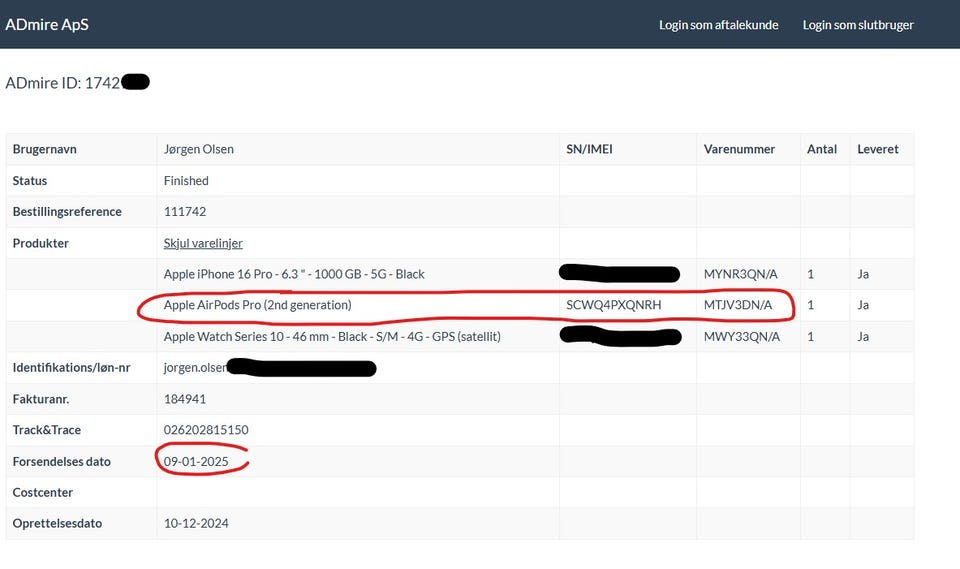This screenshot has width=960, height=569.
Task: Select creation date 10-12-2024
Action: click(196, 524)
